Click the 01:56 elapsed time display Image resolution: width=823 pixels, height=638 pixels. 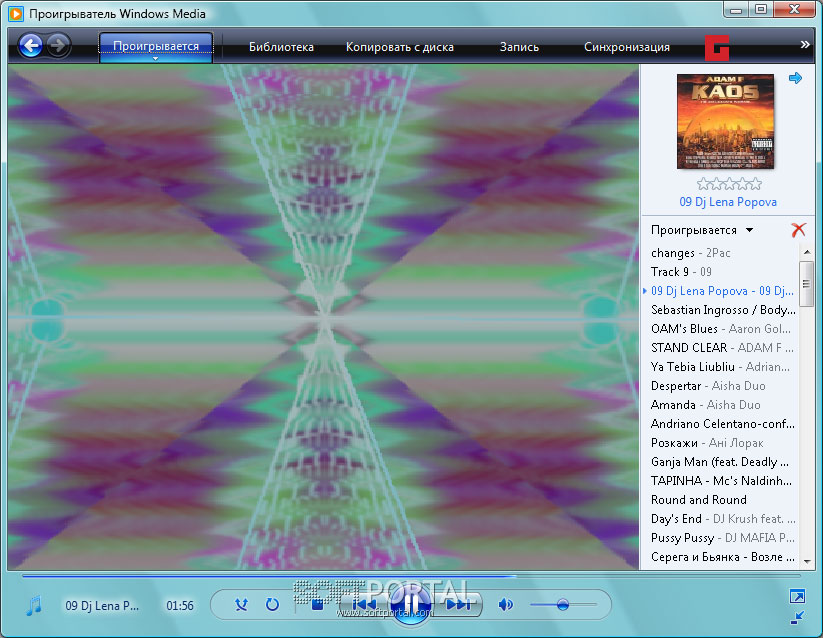click(x=180, y=606)
